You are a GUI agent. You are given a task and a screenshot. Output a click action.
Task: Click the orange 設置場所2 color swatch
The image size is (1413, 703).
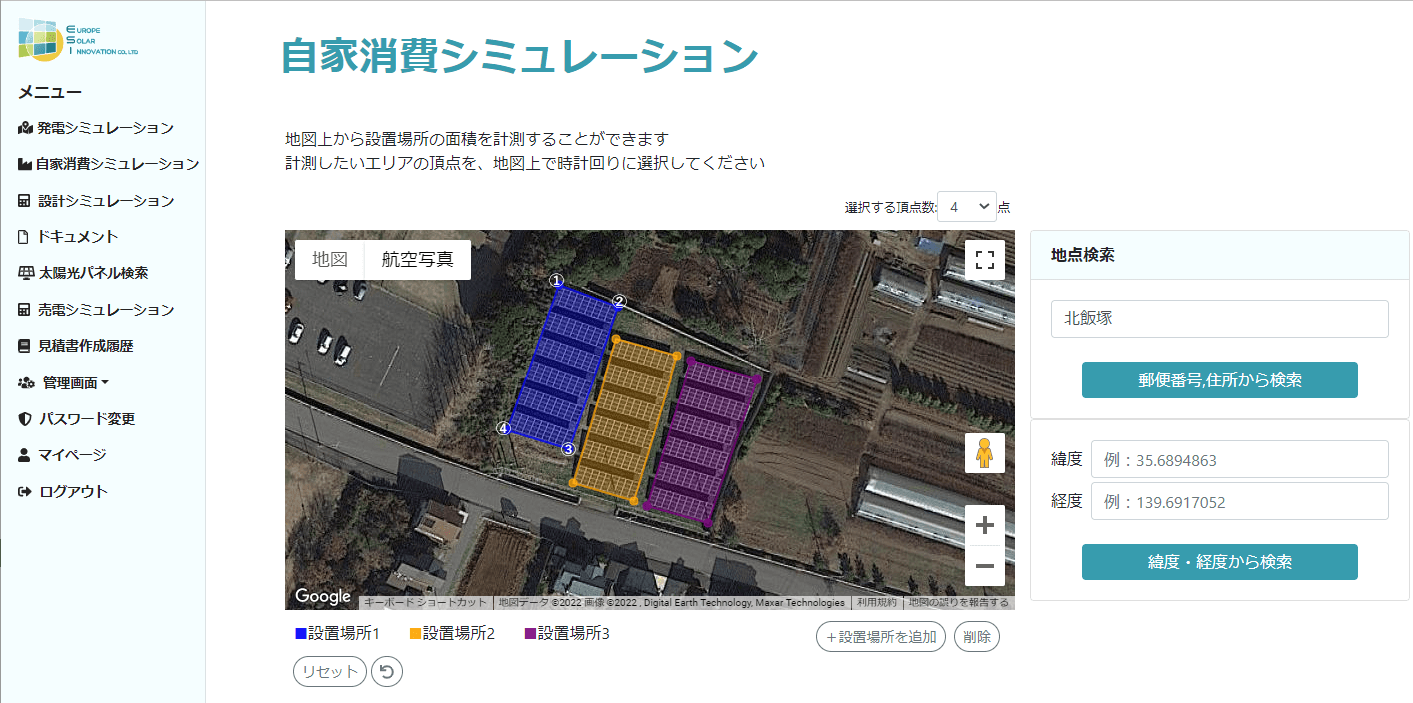[x=415, y=634]
